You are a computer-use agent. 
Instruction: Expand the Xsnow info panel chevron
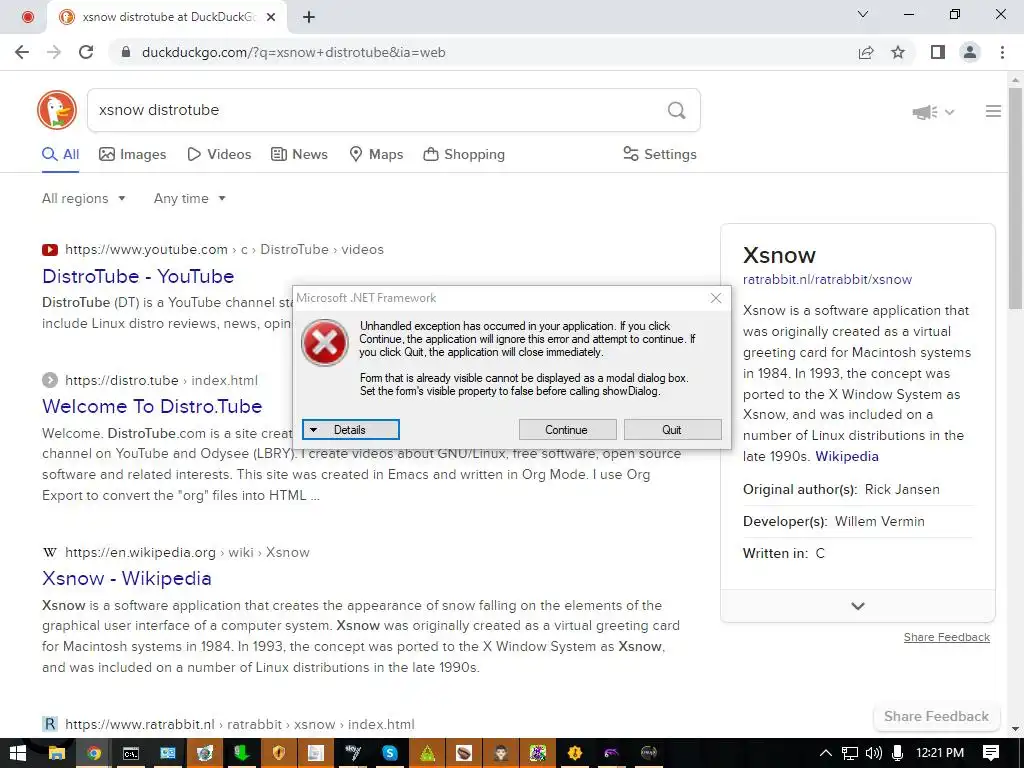[x=857, y=606]
